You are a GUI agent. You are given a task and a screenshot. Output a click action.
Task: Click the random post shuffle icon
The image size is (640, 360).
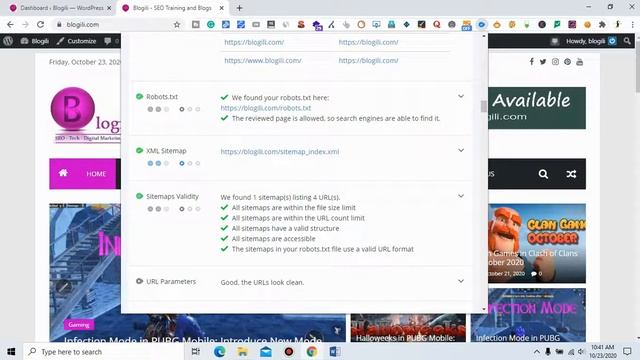[571, 174]
